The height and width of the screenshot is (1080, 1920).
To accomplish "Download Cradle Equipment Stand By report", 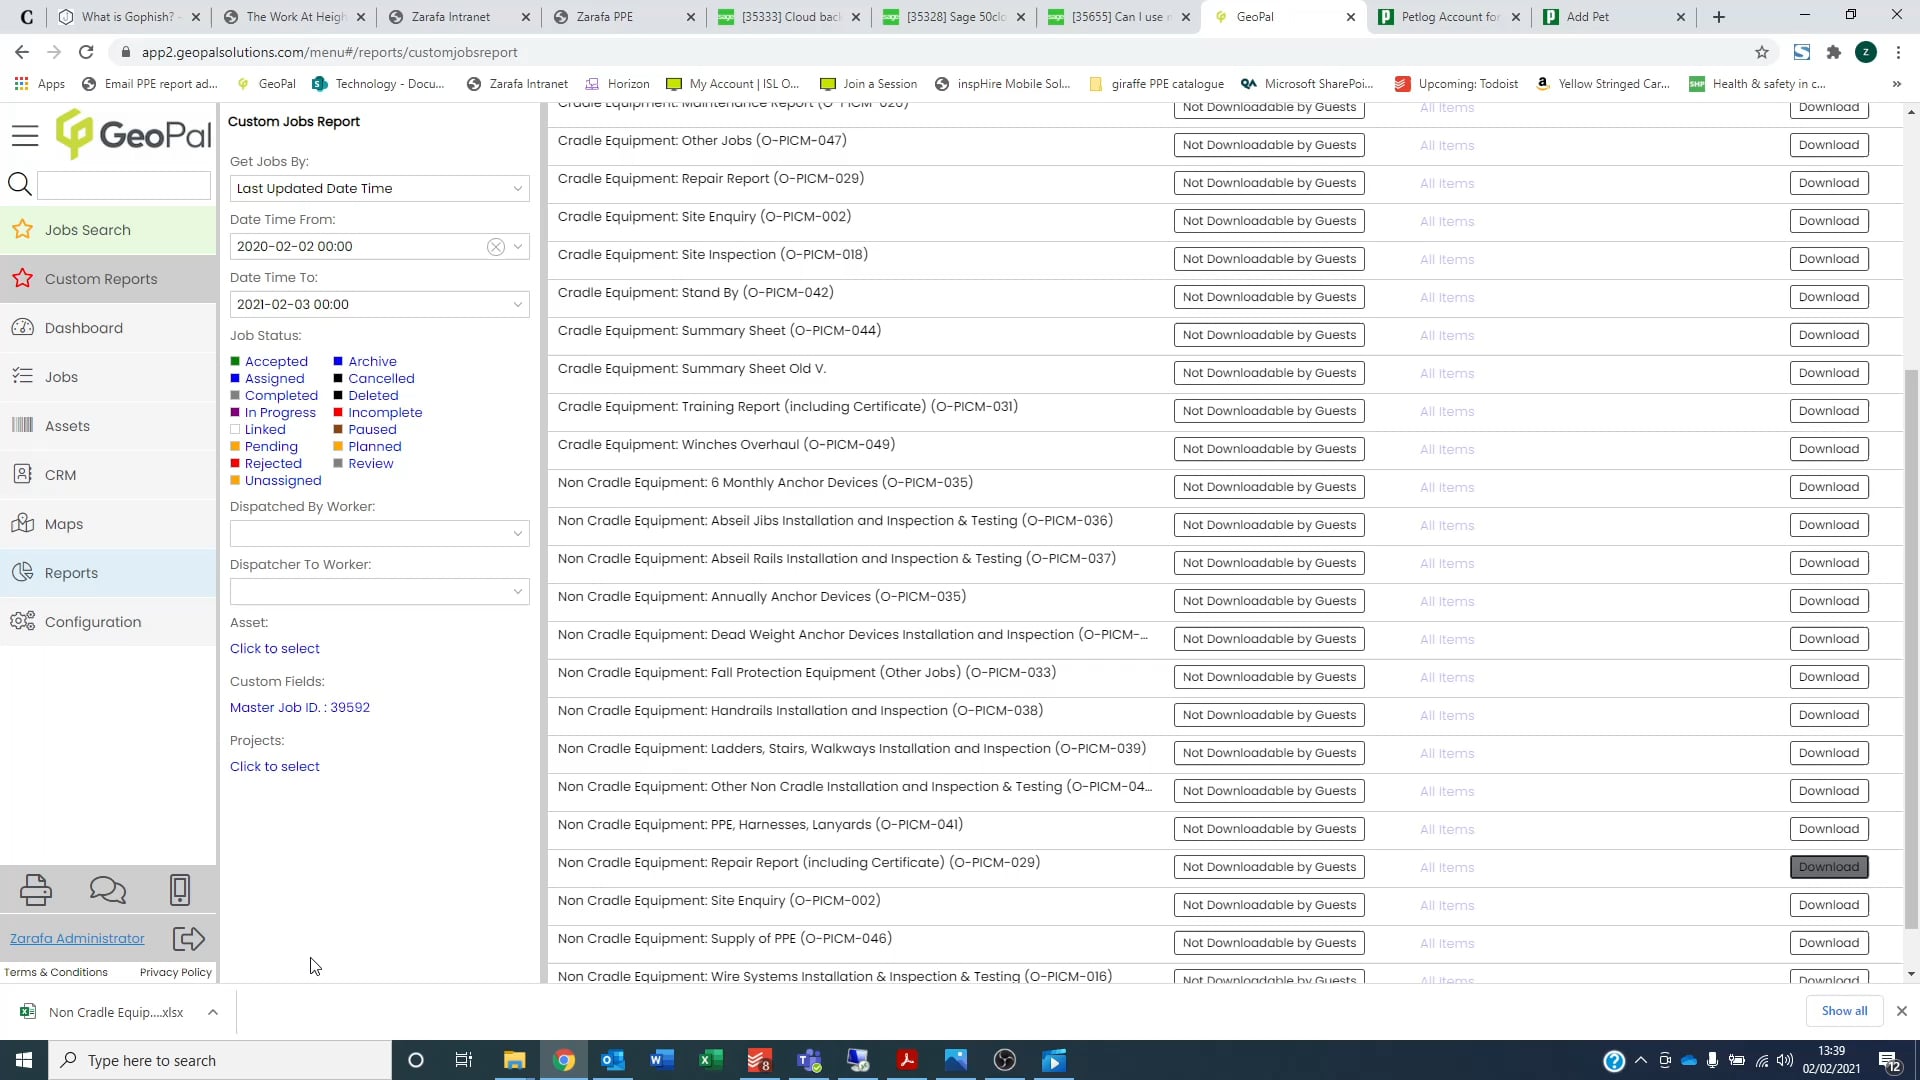I will pyautogui.click(x=1828, y=297).
